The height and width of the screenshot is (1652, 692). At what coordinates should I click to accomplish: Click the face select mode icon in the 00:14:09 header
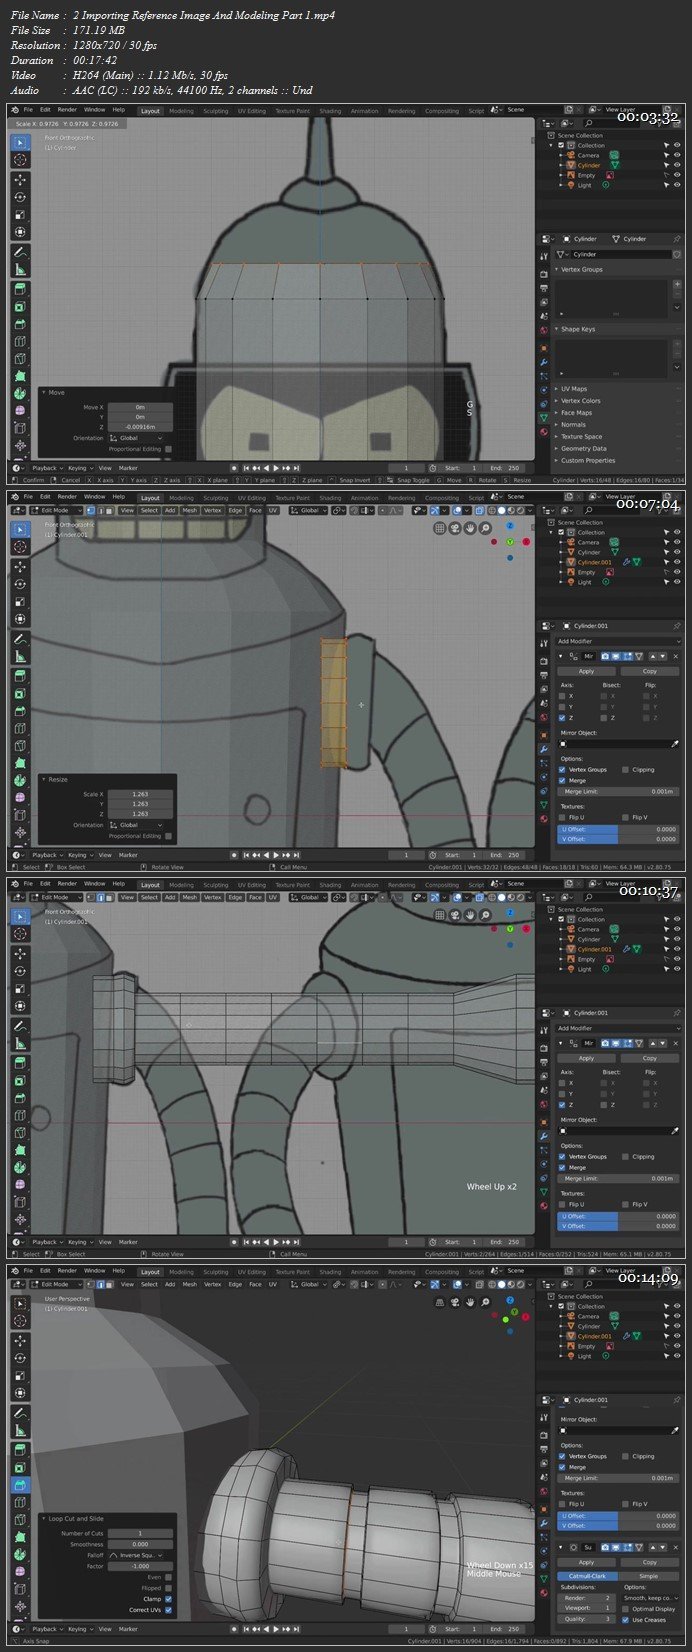click(109, 1284)
